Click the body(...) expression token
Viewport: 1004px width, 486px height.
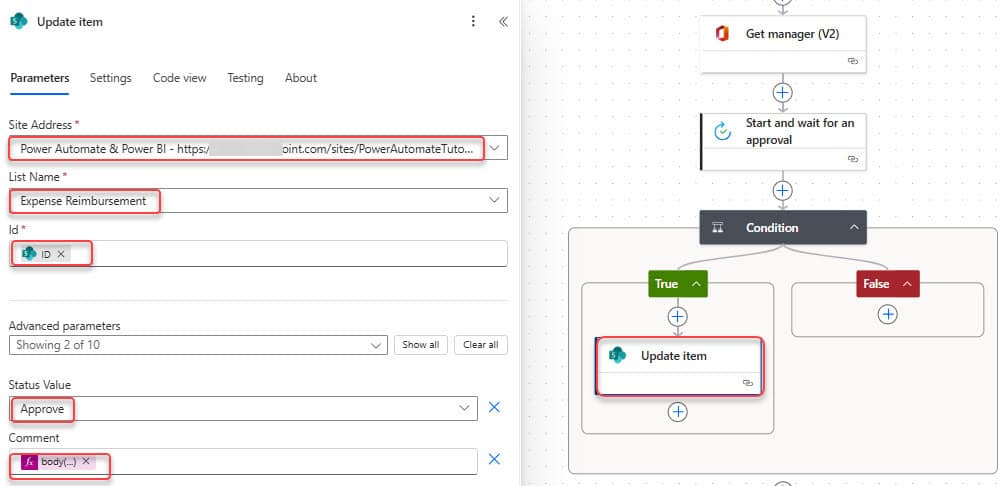(58, 462)
